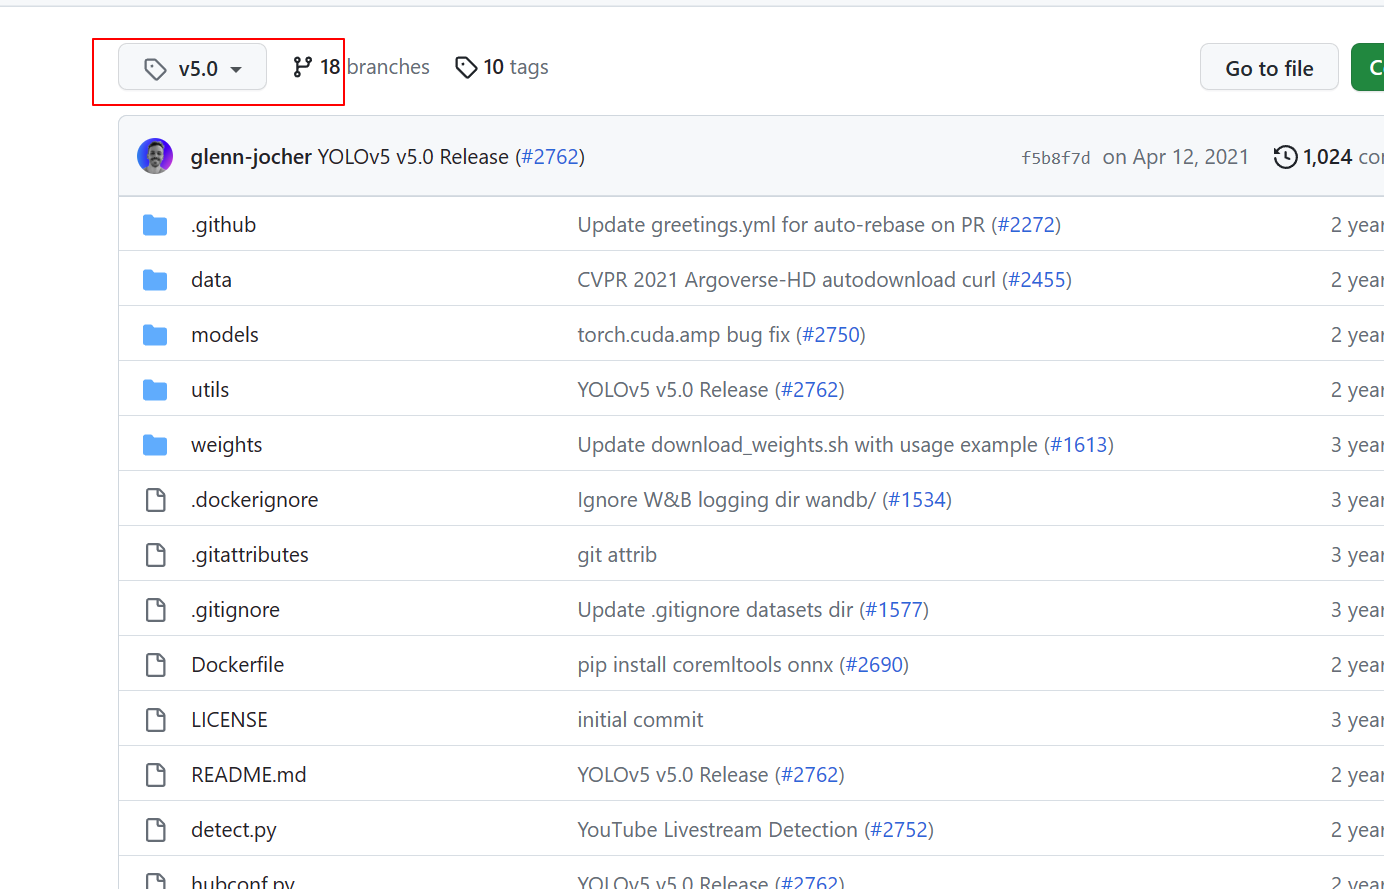Open pull request #1613 link

[1079, 445]
